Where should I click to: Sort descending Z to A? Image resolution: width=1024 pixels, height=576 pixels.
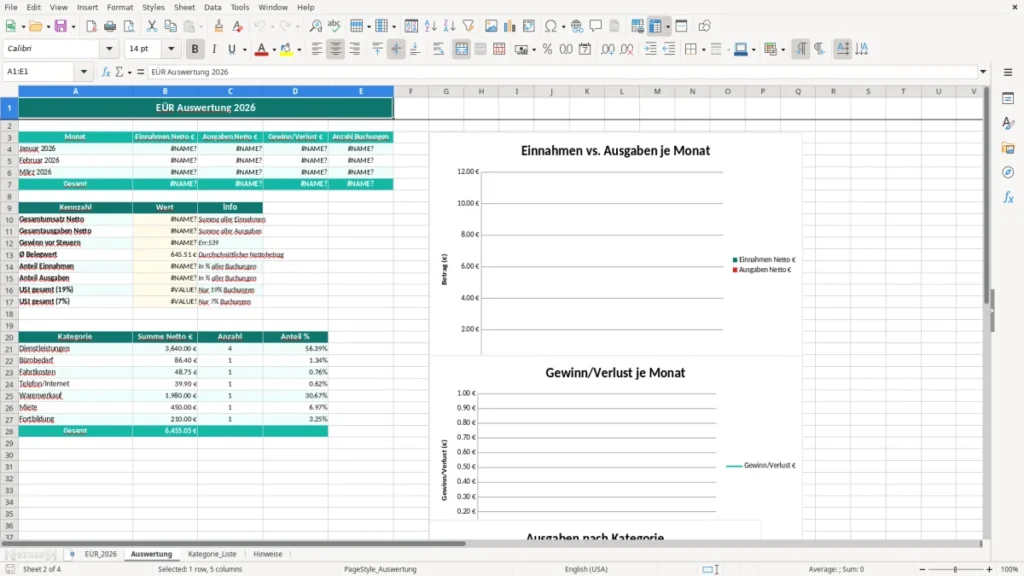[449, 26]
